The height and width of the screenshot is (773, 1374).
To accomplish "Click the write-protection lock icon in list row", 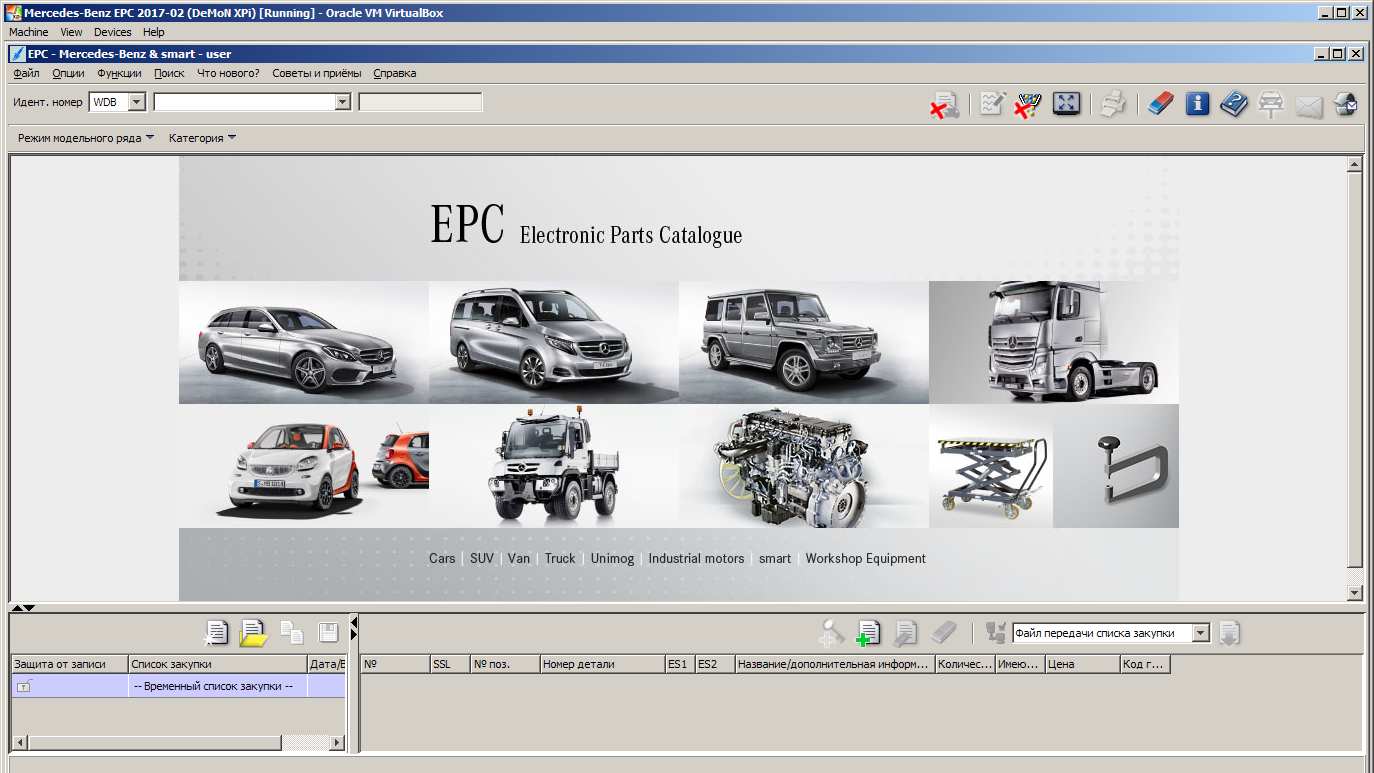I will click(25, 686).
